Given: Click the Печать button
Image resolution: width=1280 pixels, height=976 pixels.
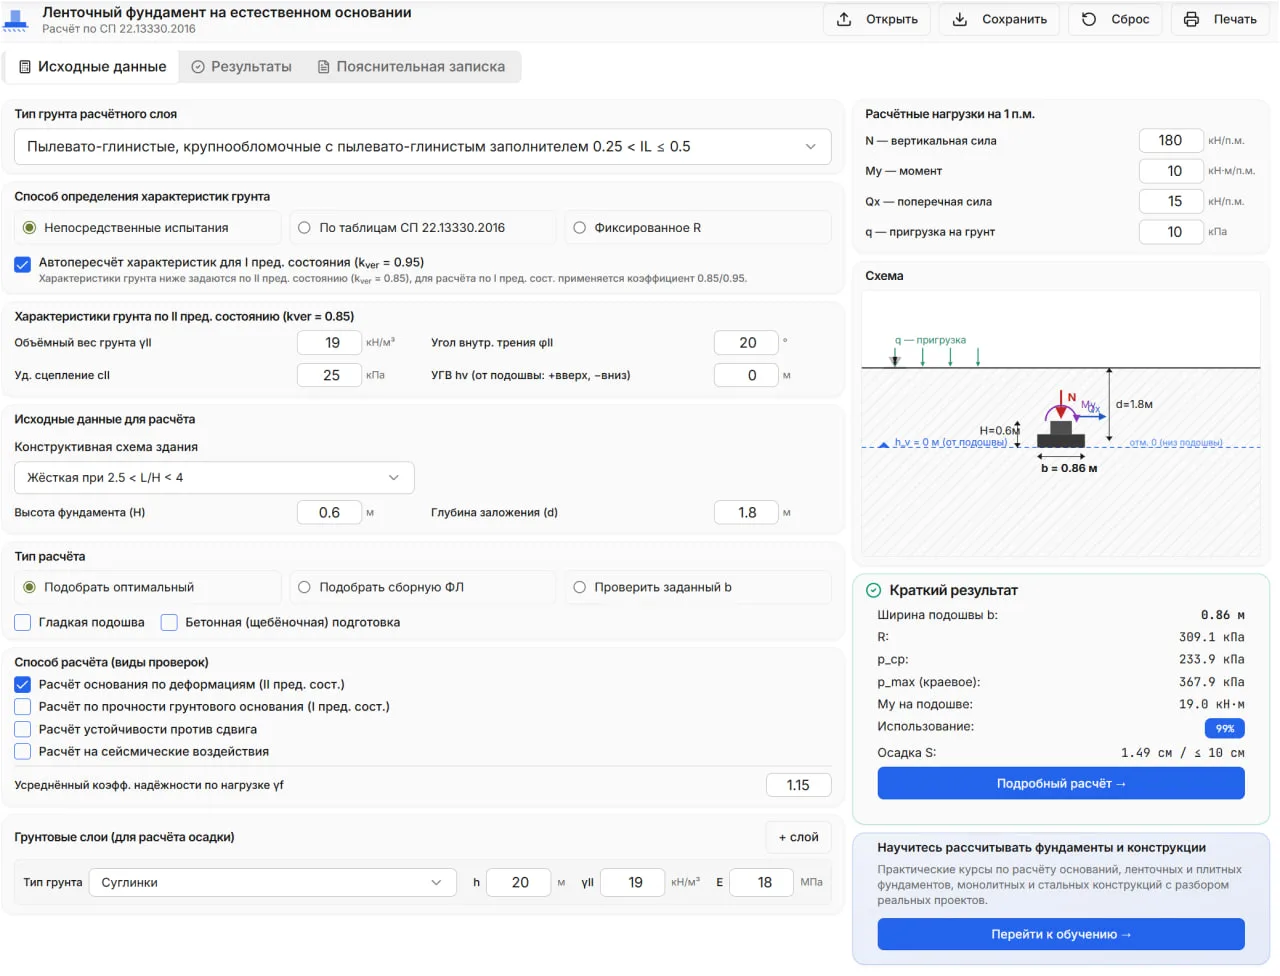Looking at the screenshot, I should (1220, 19).
